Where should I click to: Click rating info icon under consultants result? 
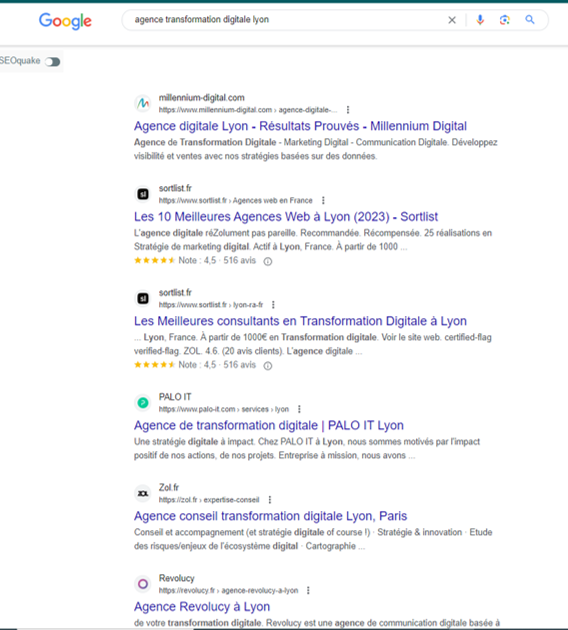pos(268,366)
